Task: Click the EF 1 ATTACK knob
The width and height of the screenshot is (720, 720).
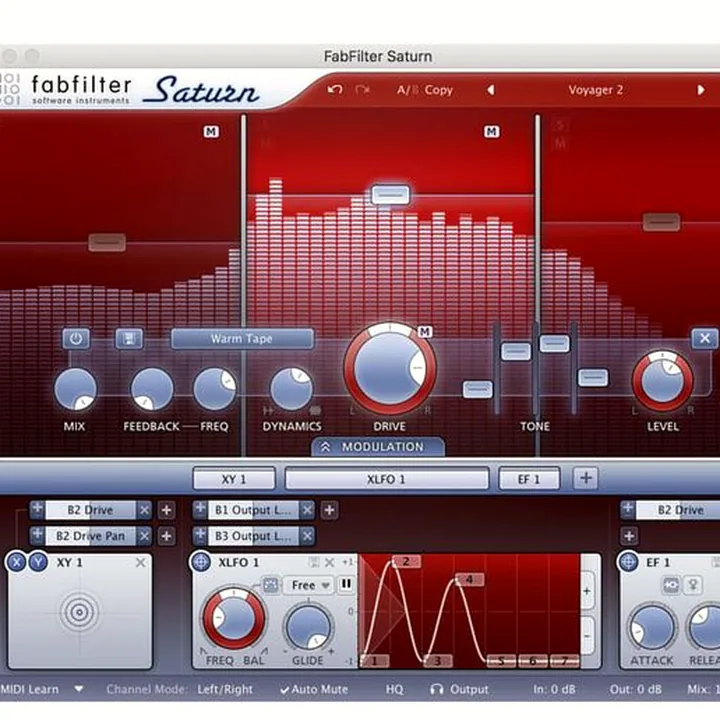Action: [652, 628]
